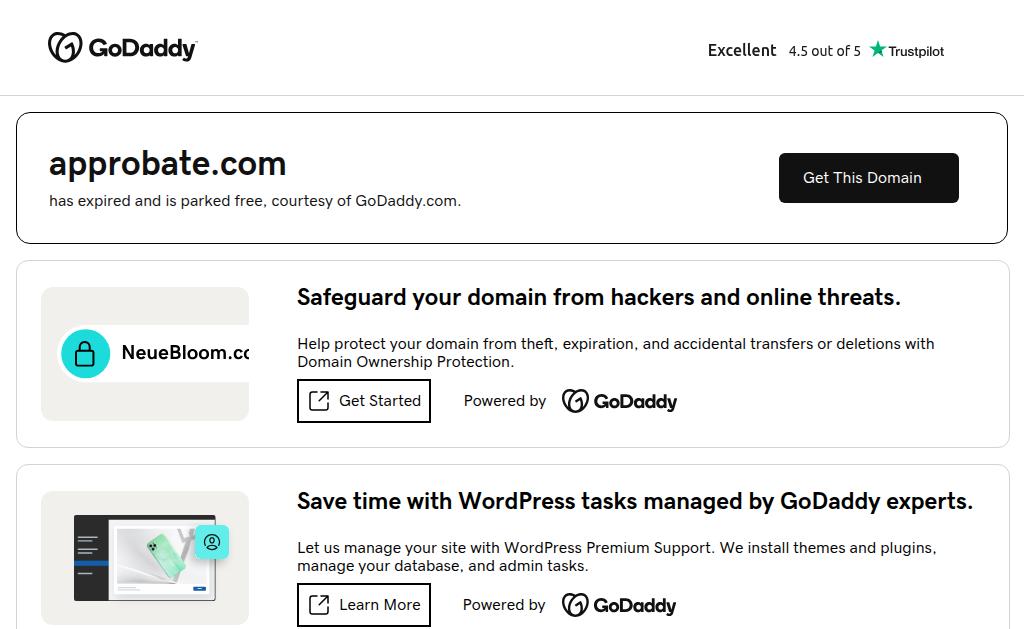Image resolution: width=1024 pixels, height=629 pixels.
Task: Click the GoDaddy logo in the WordPress card
Action: pyautogui.click(x=618, y=605)
